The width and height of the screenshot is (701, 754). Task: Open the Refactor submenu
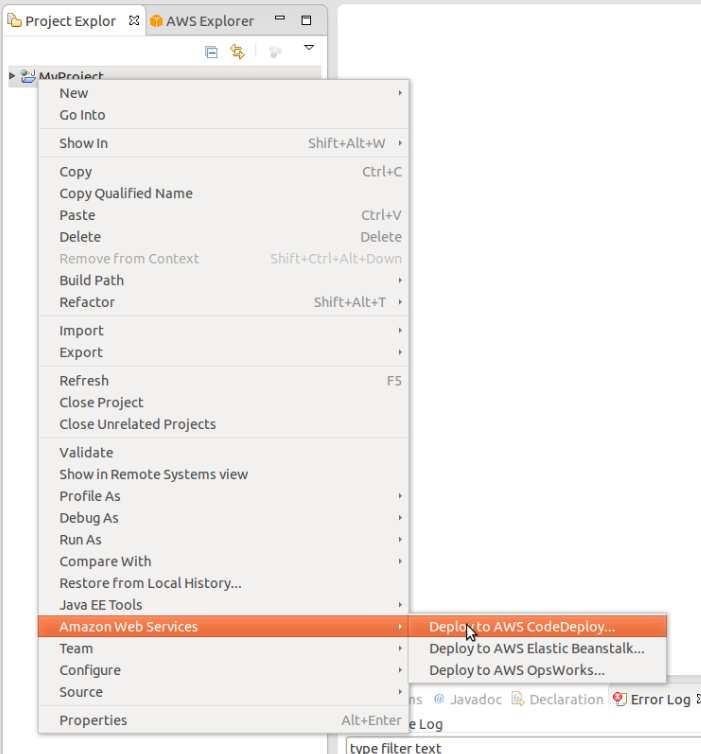pyautogui.click(x=224, y=302)
